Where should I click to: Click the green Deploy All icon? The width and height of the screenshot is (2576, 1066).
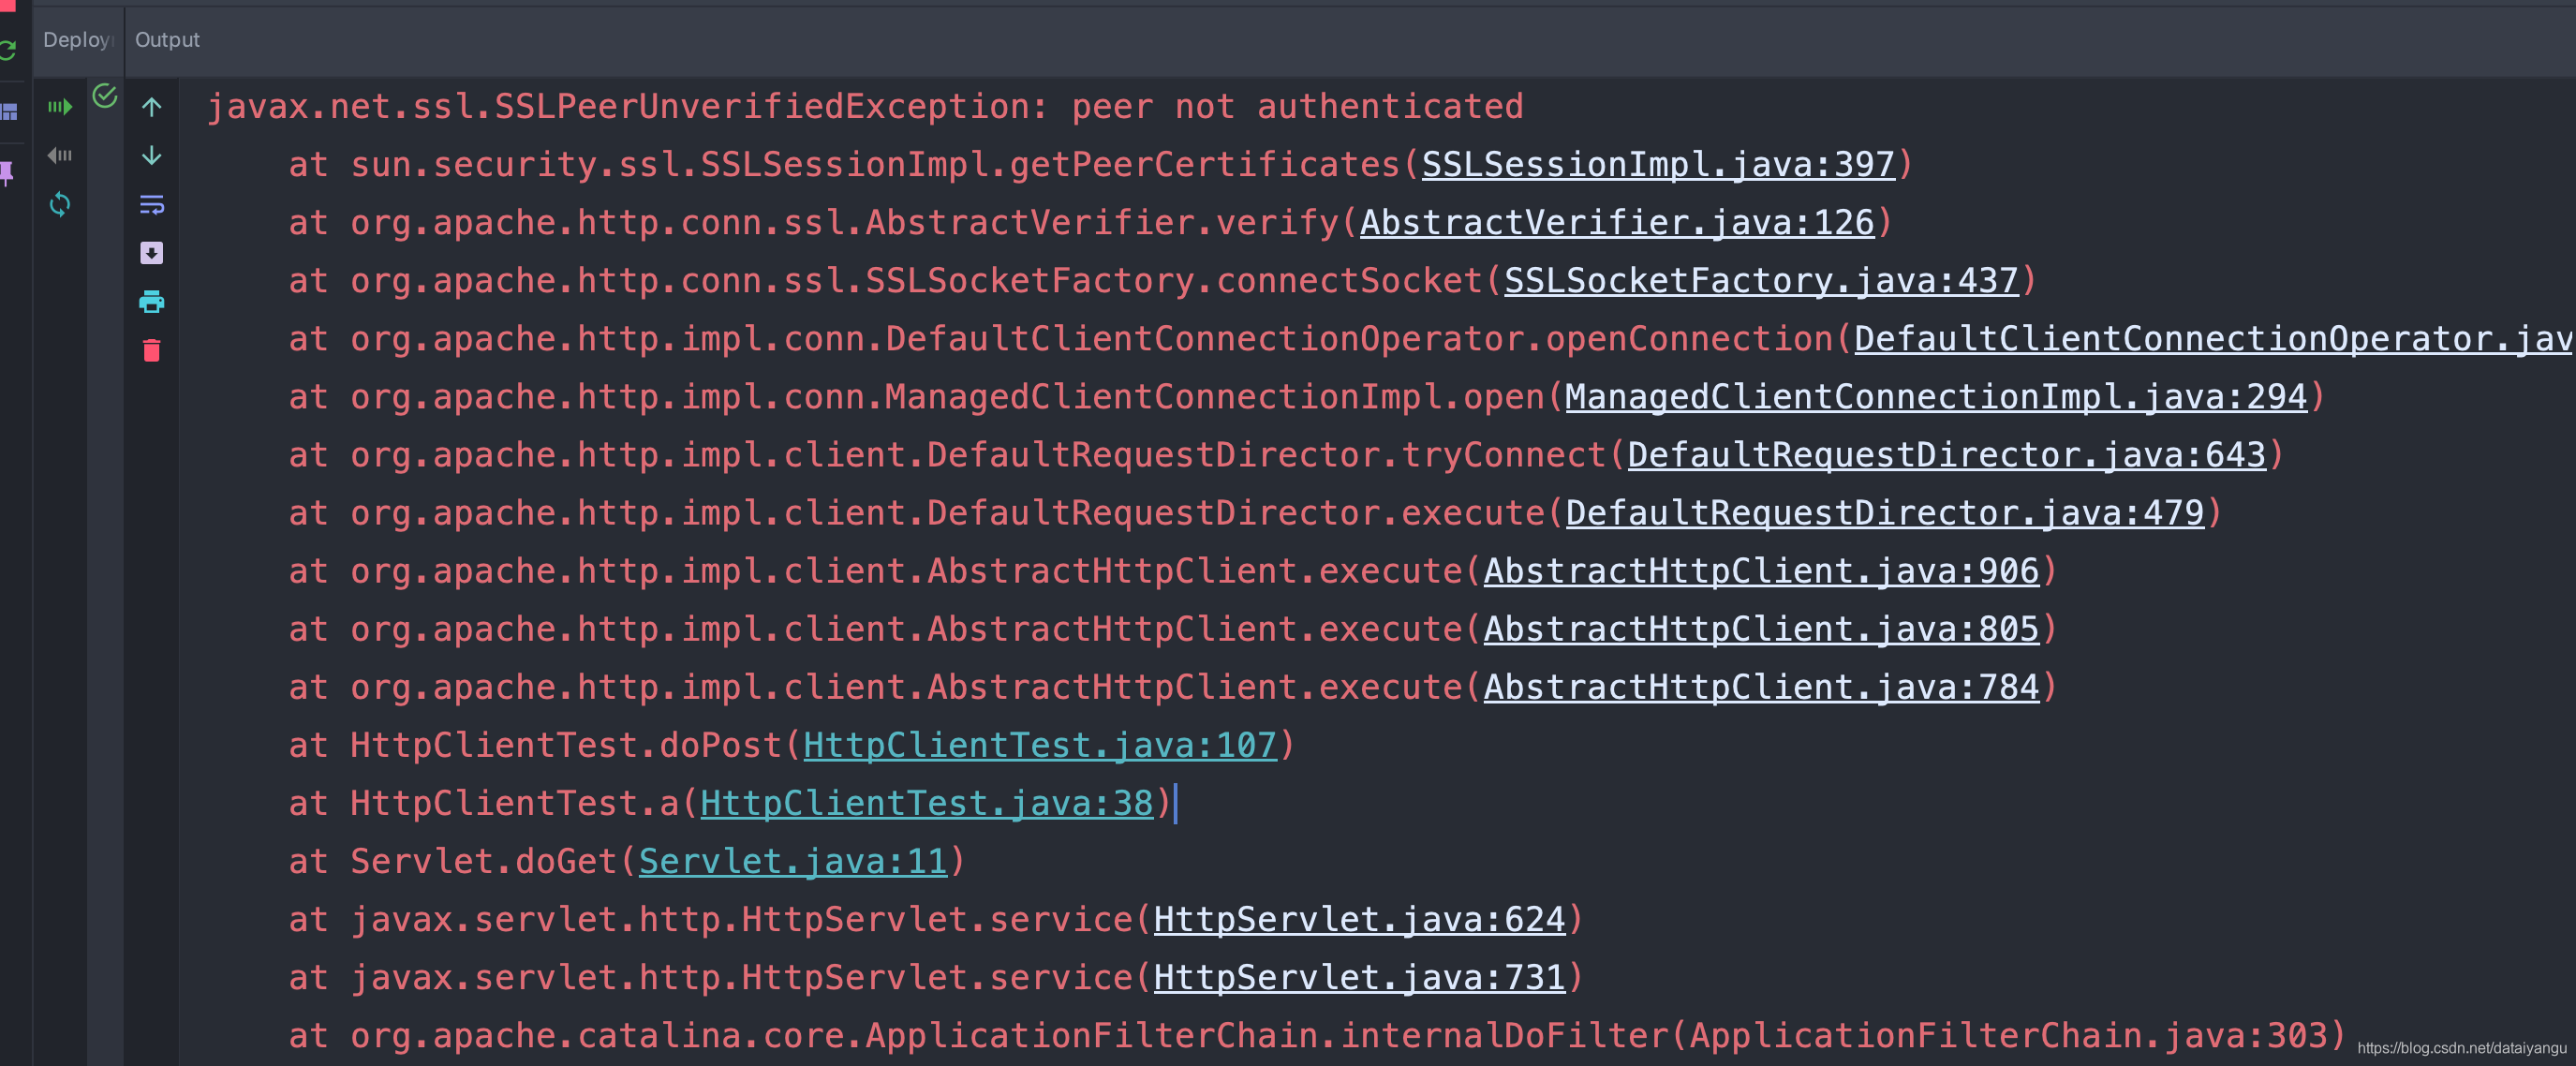point(60,106)
